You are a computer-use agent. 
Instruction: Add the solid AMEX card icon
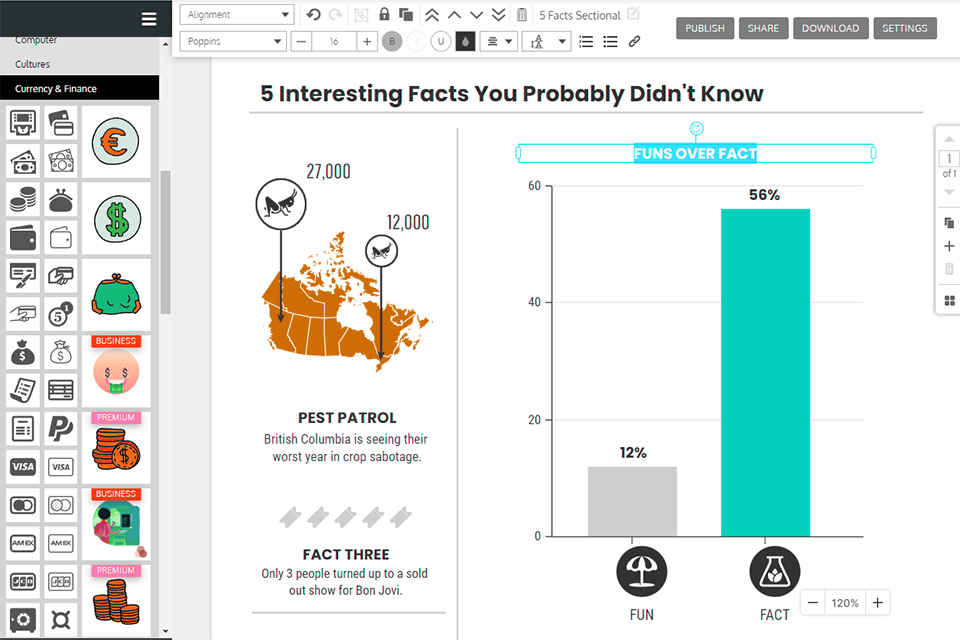[x=23, y=543]
